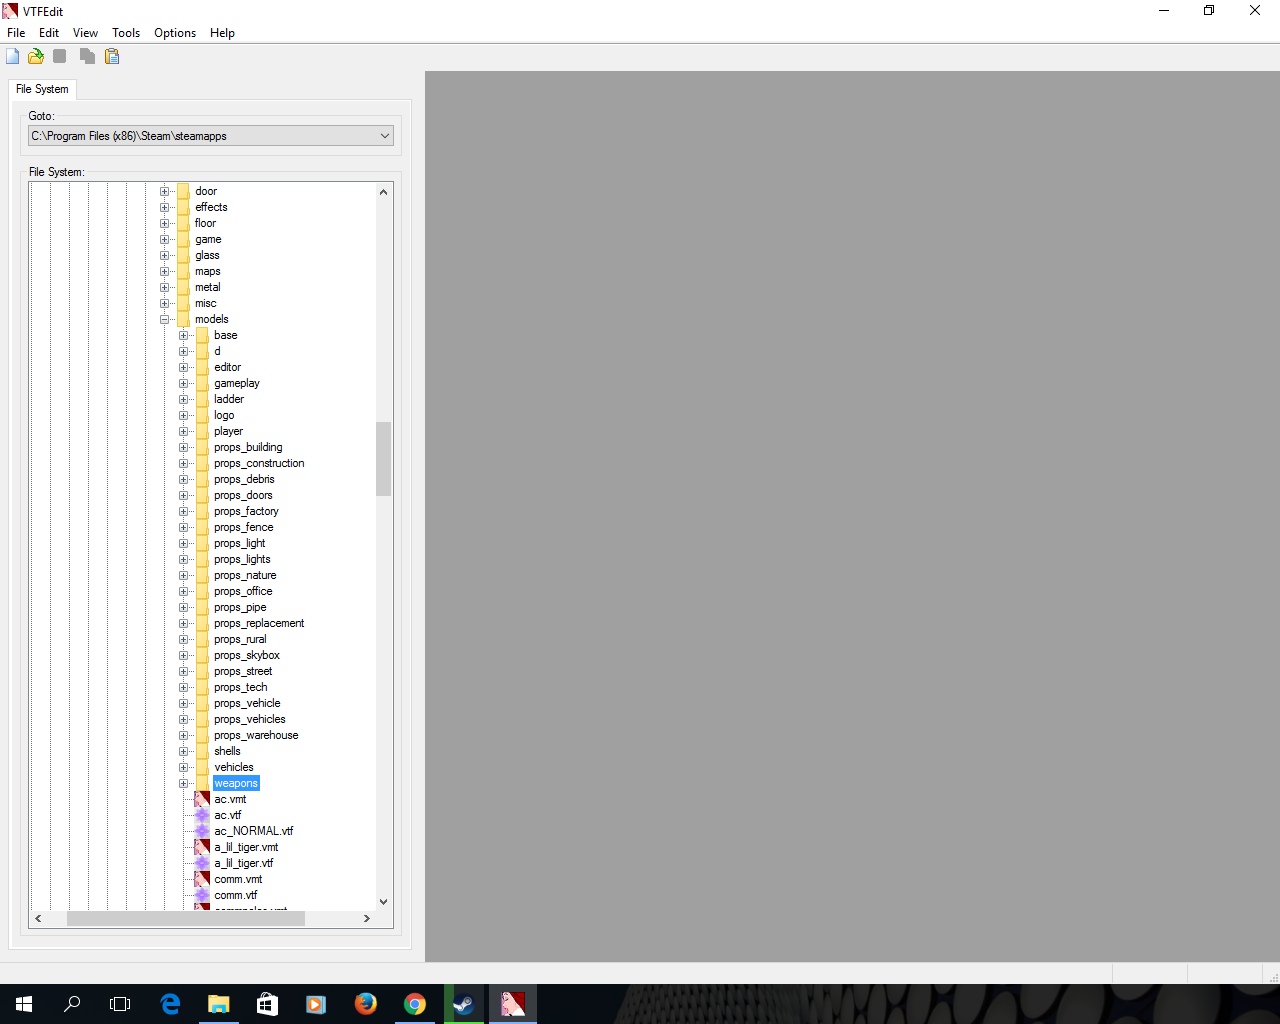1280x1024 pixels.
Task: Click the folder icon beside shells
Action: click(x=202, y=751)
